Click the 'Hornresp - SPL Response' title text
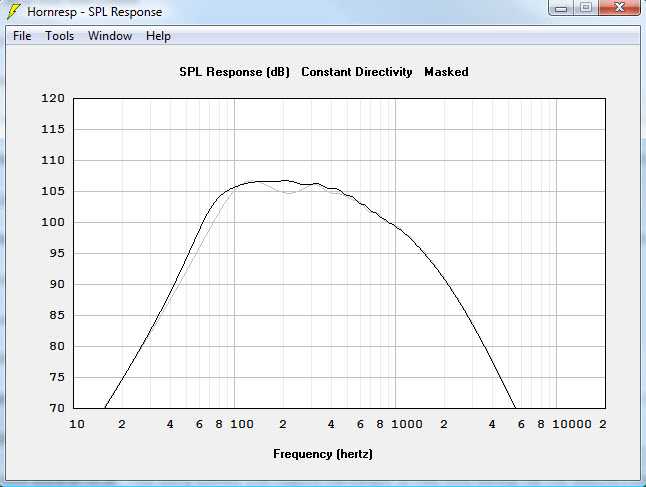The image size is (646, 487). click(94, 12)
